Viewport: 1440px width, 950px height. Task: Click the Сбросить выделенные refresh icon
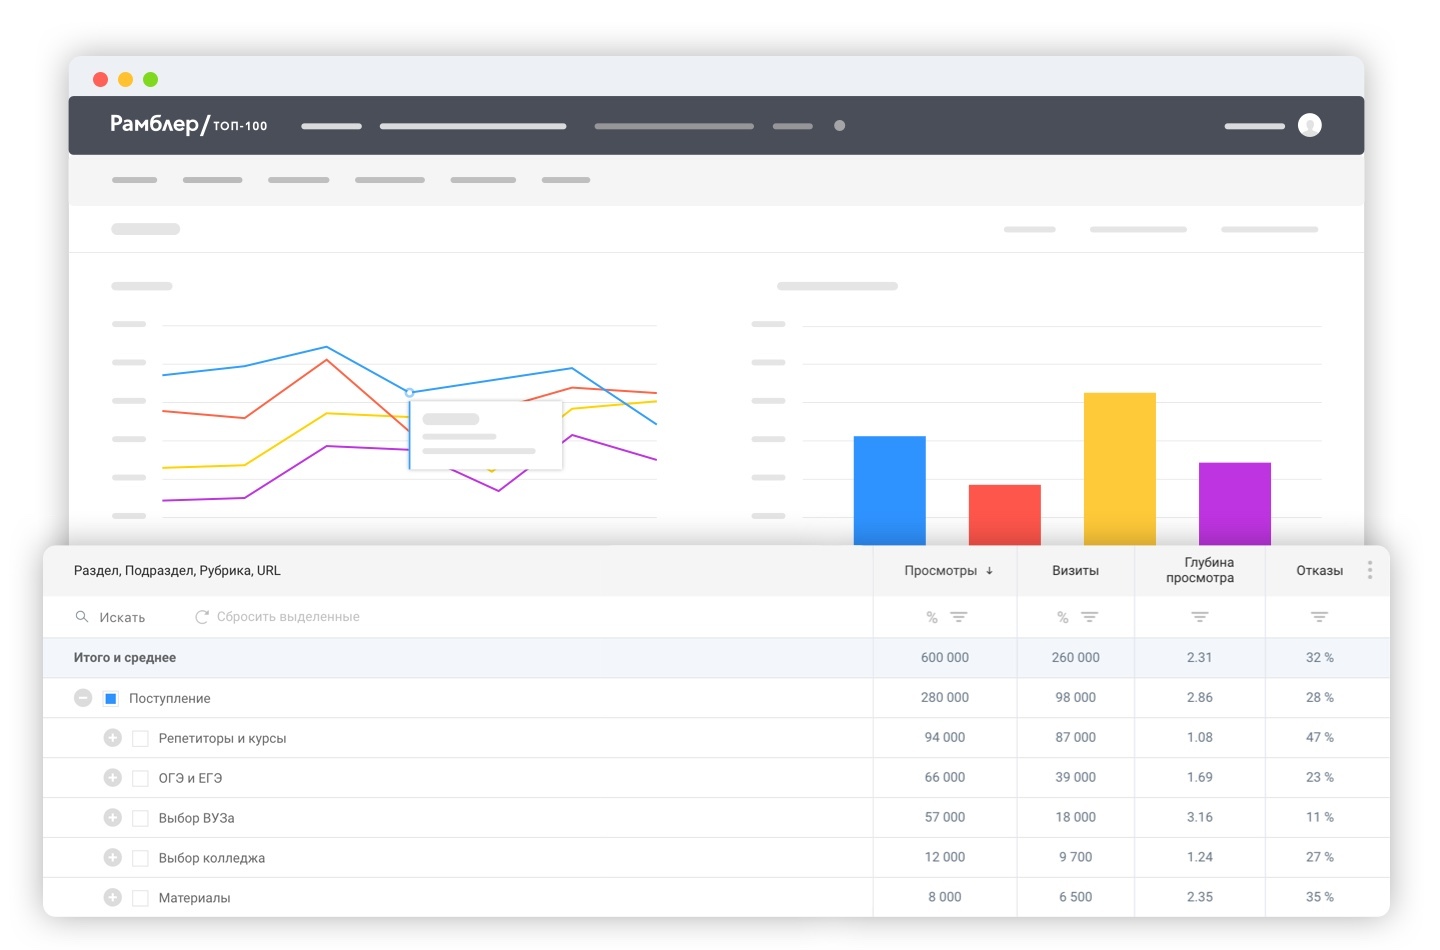coord(201,617)
